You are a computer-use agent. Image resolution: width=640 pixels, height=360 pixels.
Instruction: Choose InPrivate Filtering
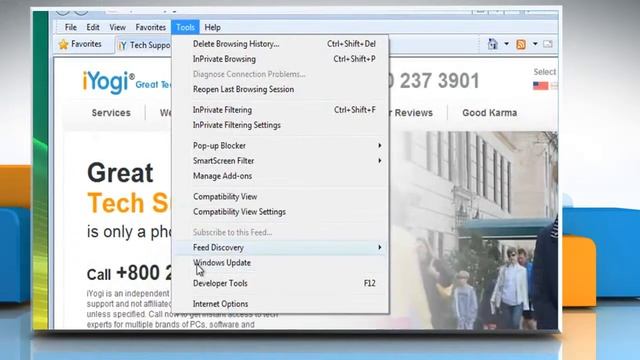pyautogui.click(x=281, y=110)
